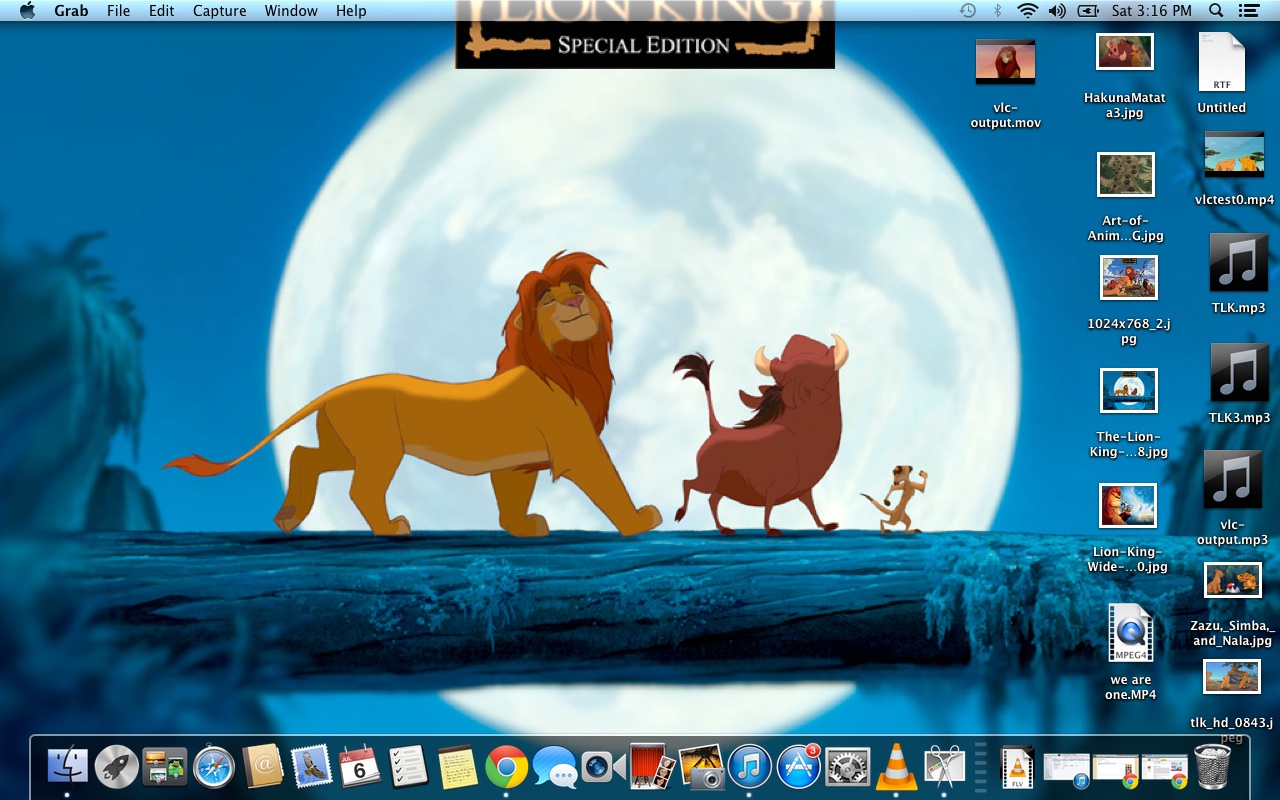Open the Window menu

(291, 11)
